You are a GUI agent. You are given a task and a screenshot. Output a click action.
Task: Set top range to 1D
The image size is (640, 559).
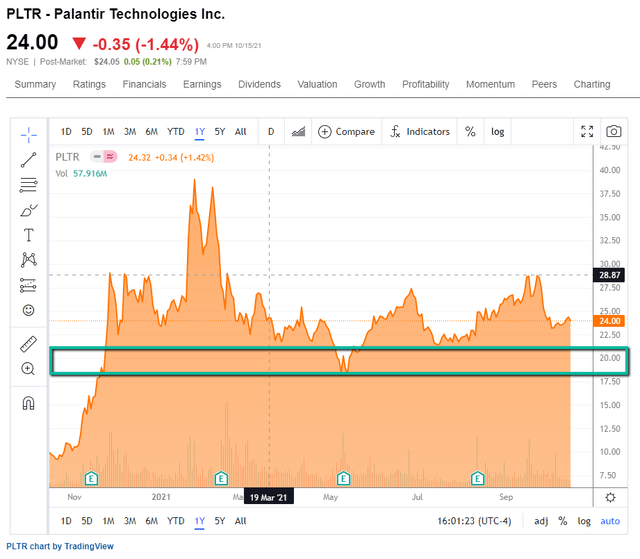pos(66,132)
